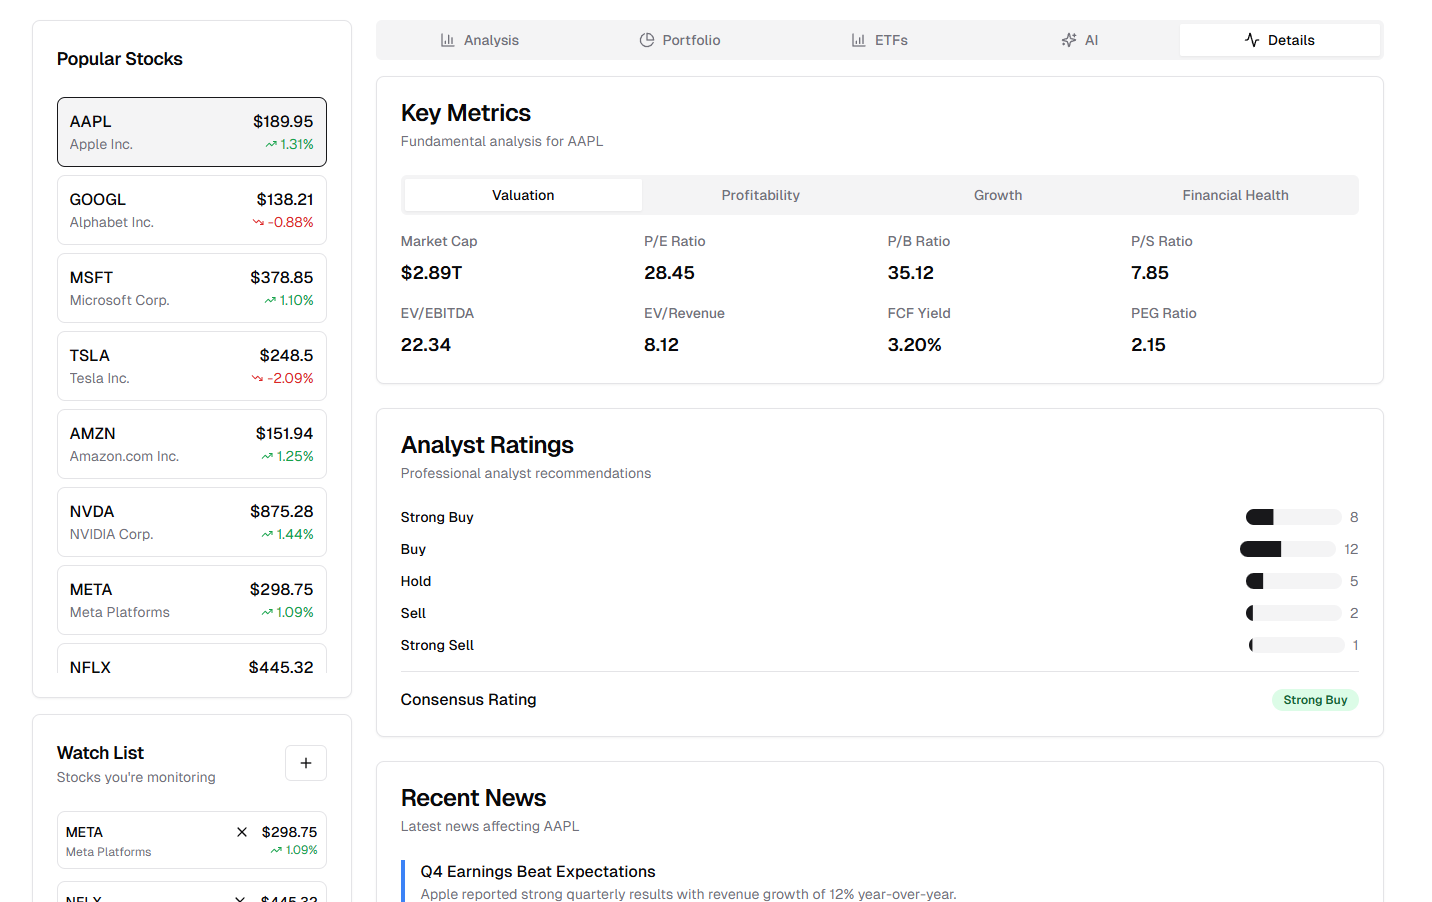Remove META from watch list with X
This screenshot has height=902, width=1432.
242,832
